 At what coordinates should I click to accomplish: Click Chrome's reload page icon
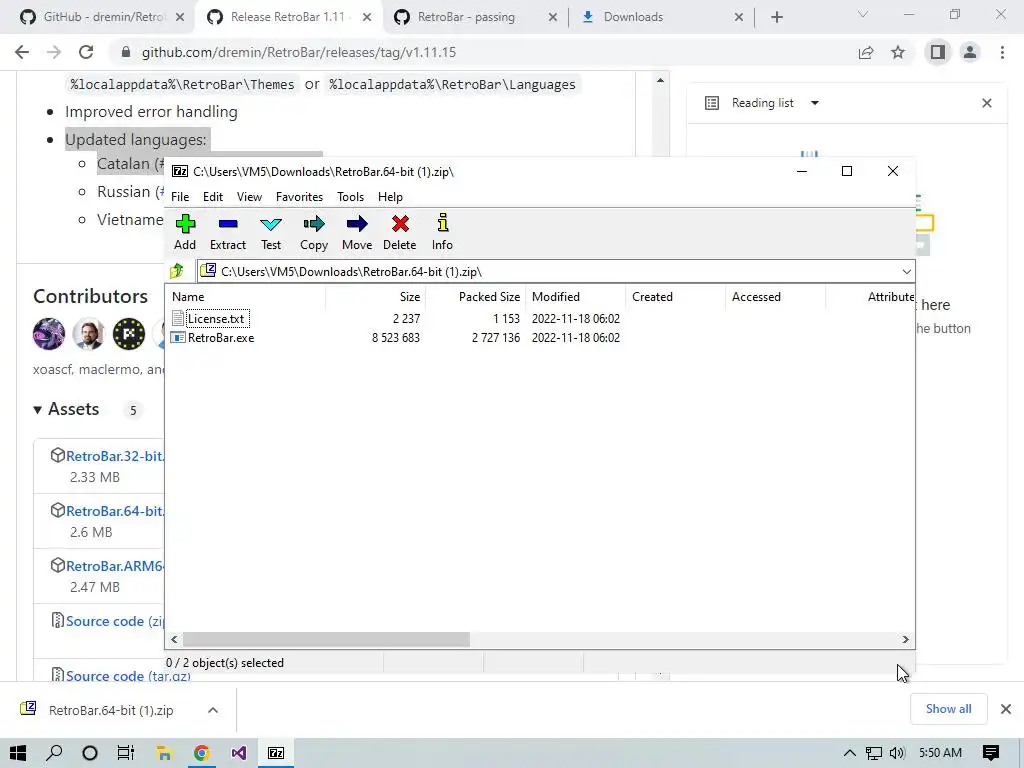tap(86, 52)
